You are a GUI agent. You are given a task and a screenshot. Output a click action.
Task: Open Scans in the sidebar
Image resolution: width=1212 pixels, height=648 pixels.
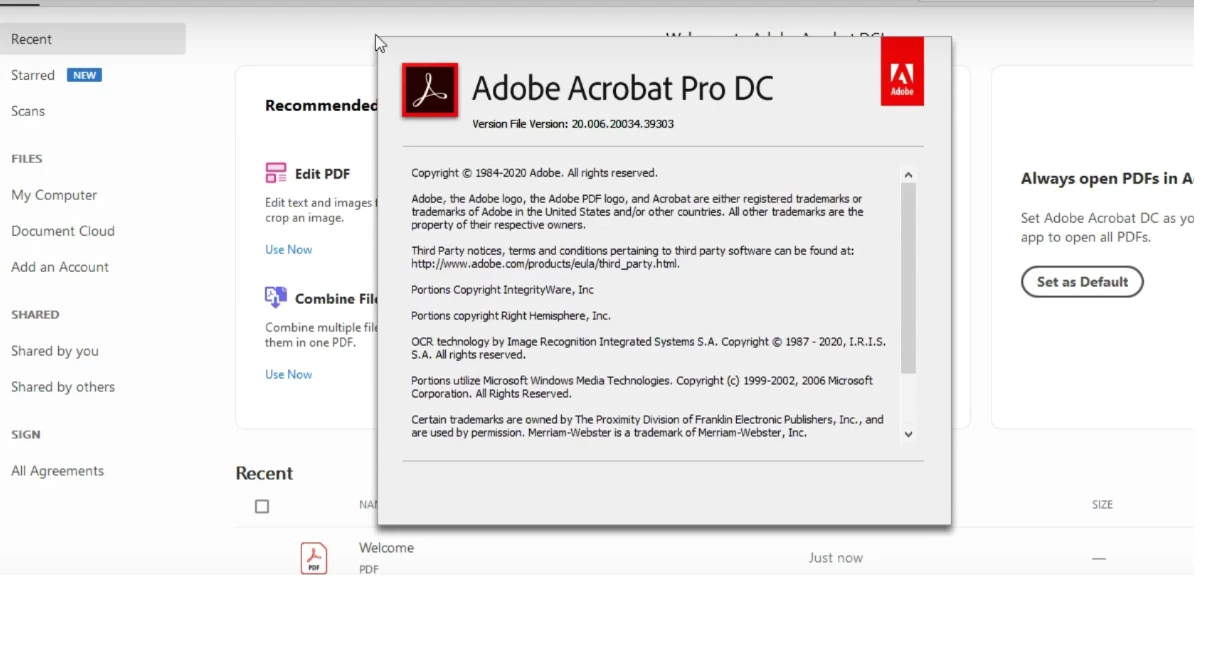[x=28, y=111]
